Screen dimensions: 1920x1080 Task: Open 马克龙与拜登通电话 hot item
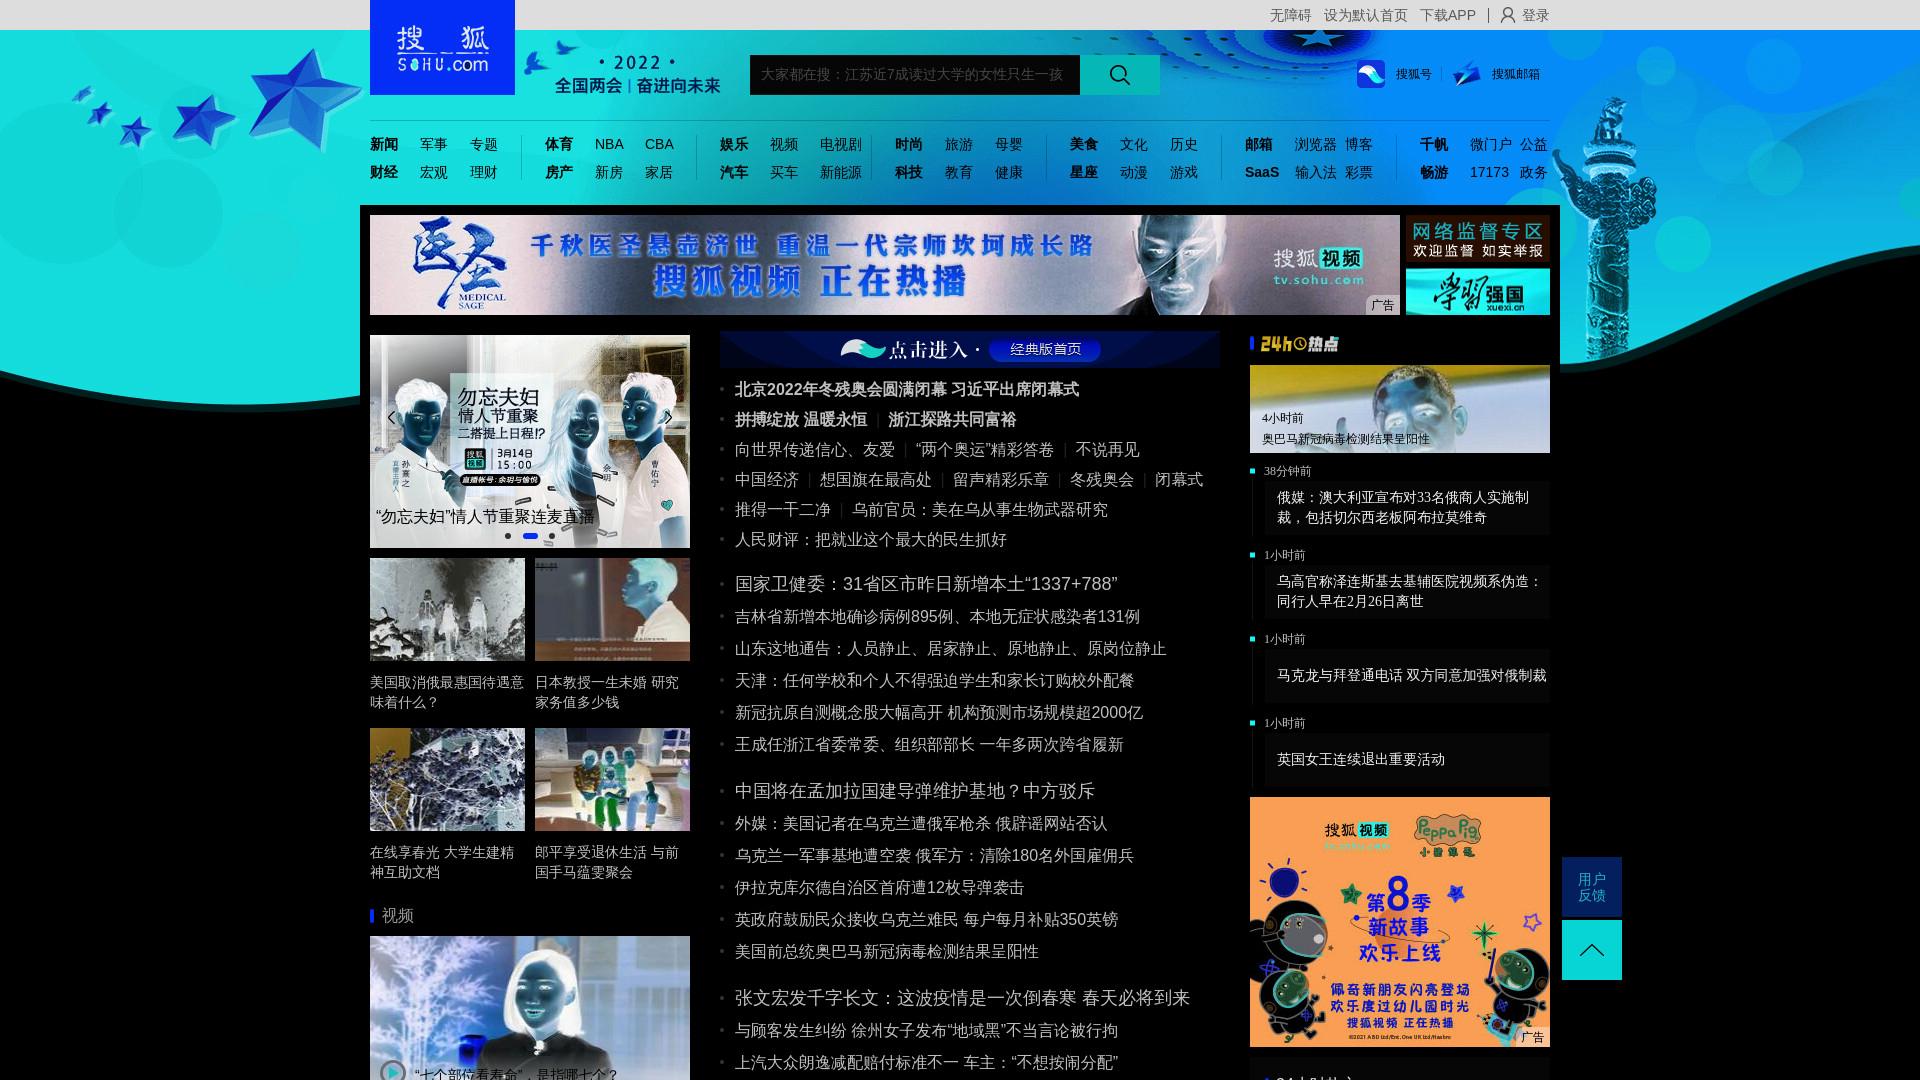coord(1412,675)
